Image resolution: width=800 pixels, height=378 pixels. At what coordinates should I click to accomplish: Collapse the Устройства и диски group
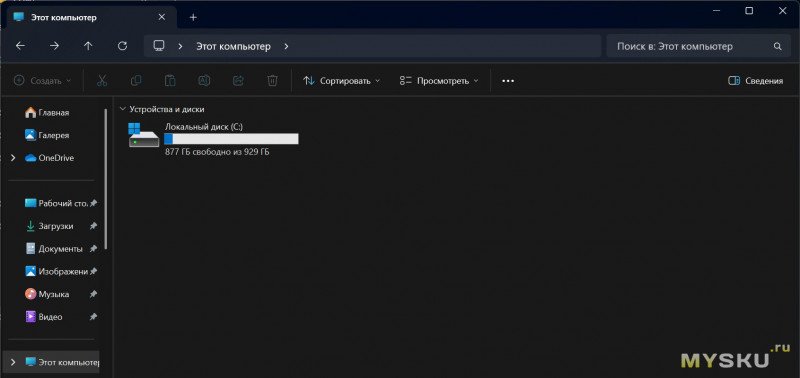122,109
